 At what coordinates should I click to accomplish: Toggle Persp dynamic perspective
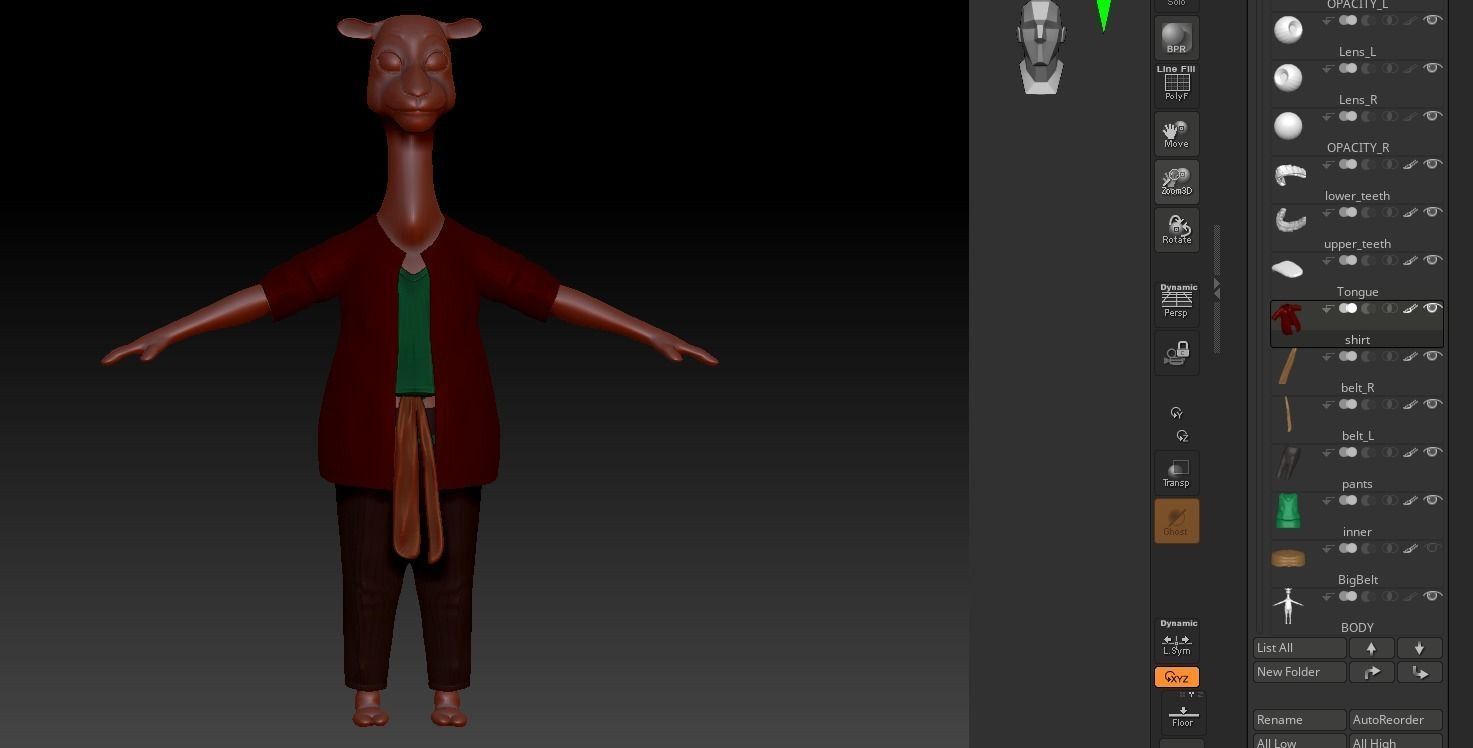click(1176, 300)
